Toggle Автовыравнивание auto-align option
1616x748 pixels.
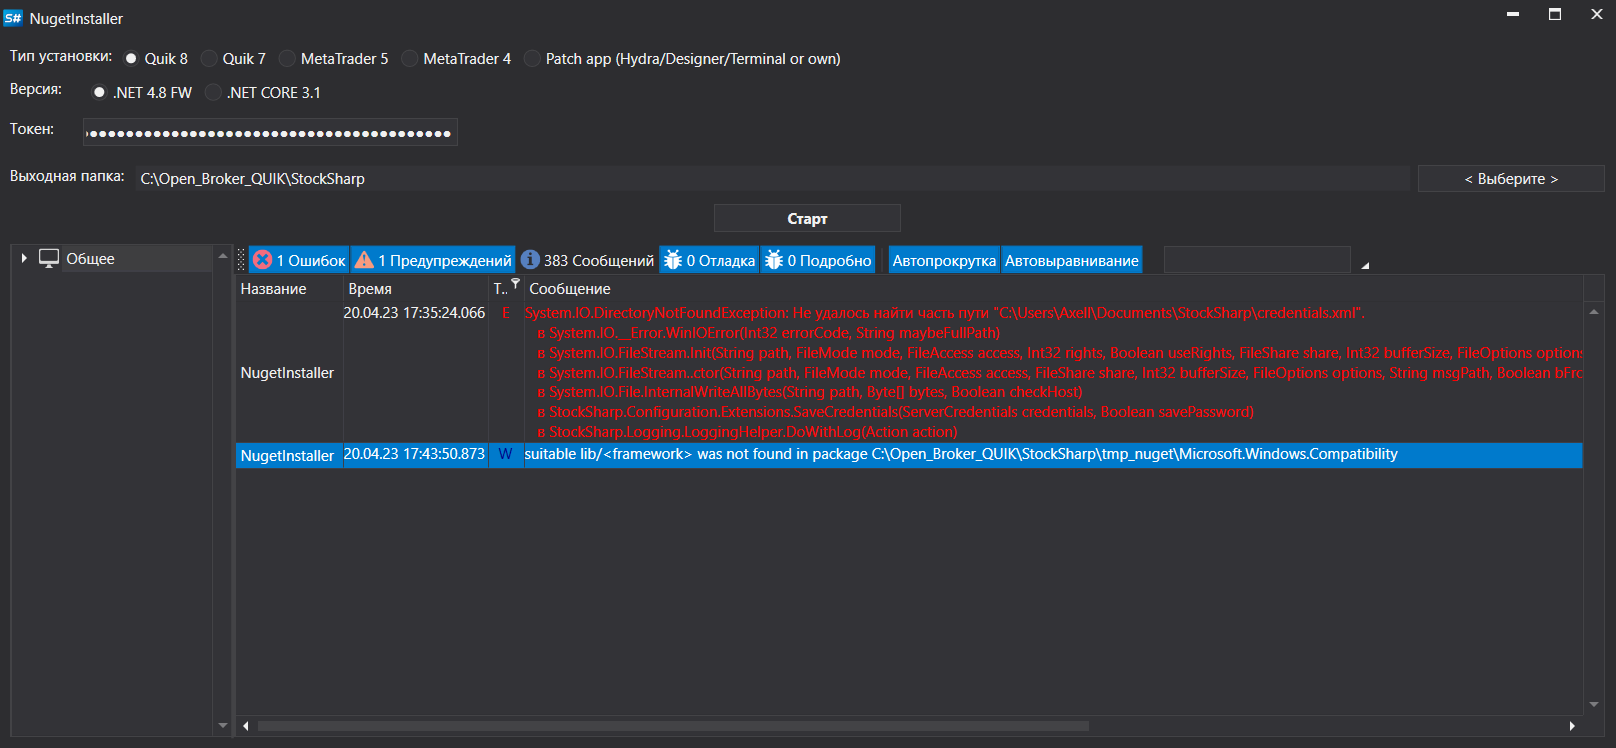(x=1071, y=260)
